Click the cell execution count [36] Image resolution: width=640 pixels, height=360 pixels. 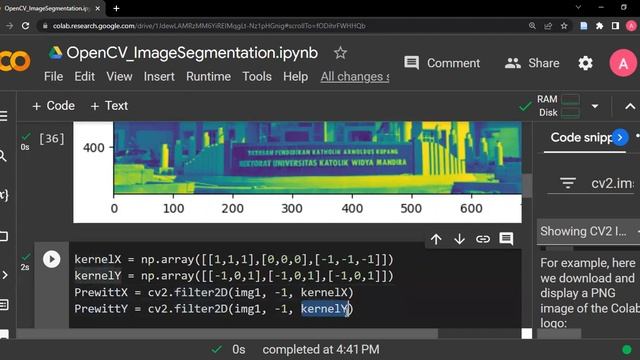[52, 139]
